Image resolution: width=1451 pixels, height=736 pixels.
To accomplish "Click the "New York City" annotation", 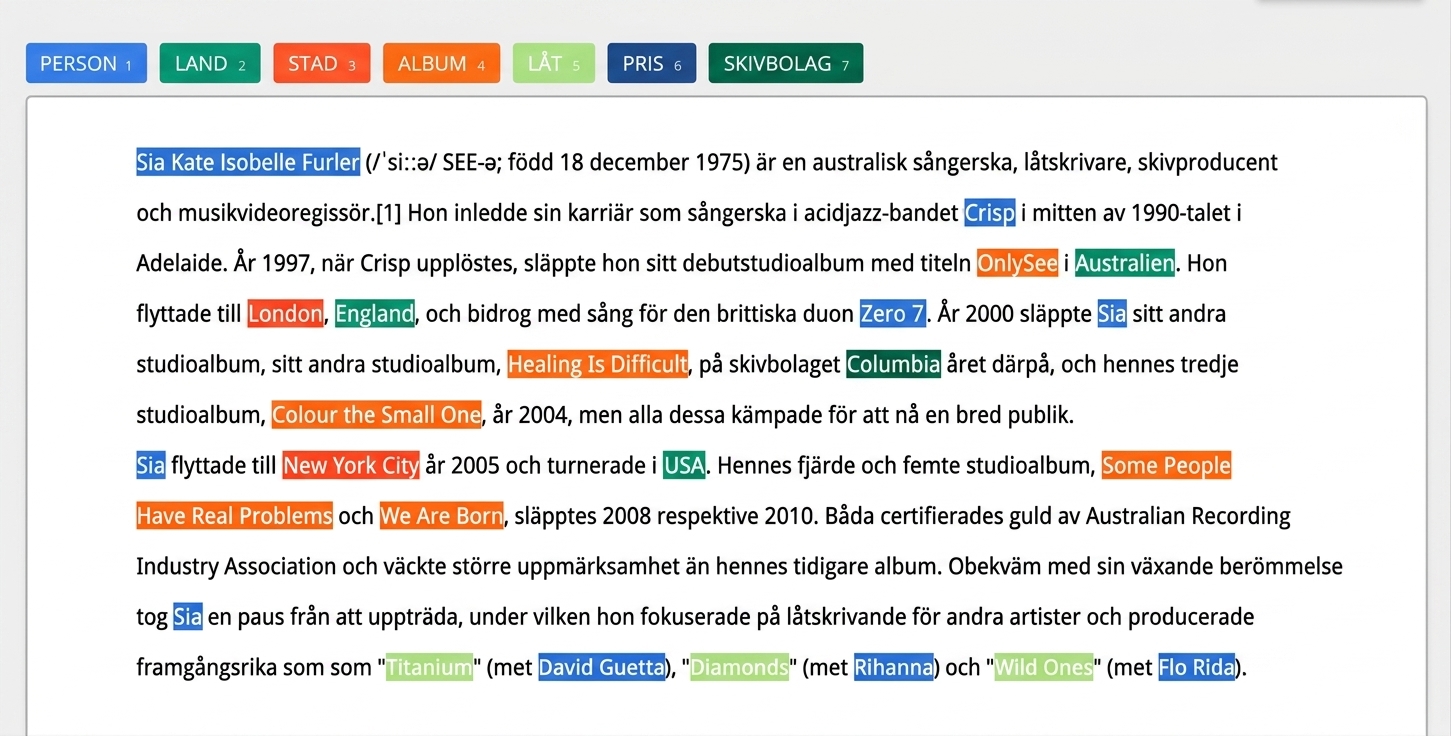I will (351, 465).
